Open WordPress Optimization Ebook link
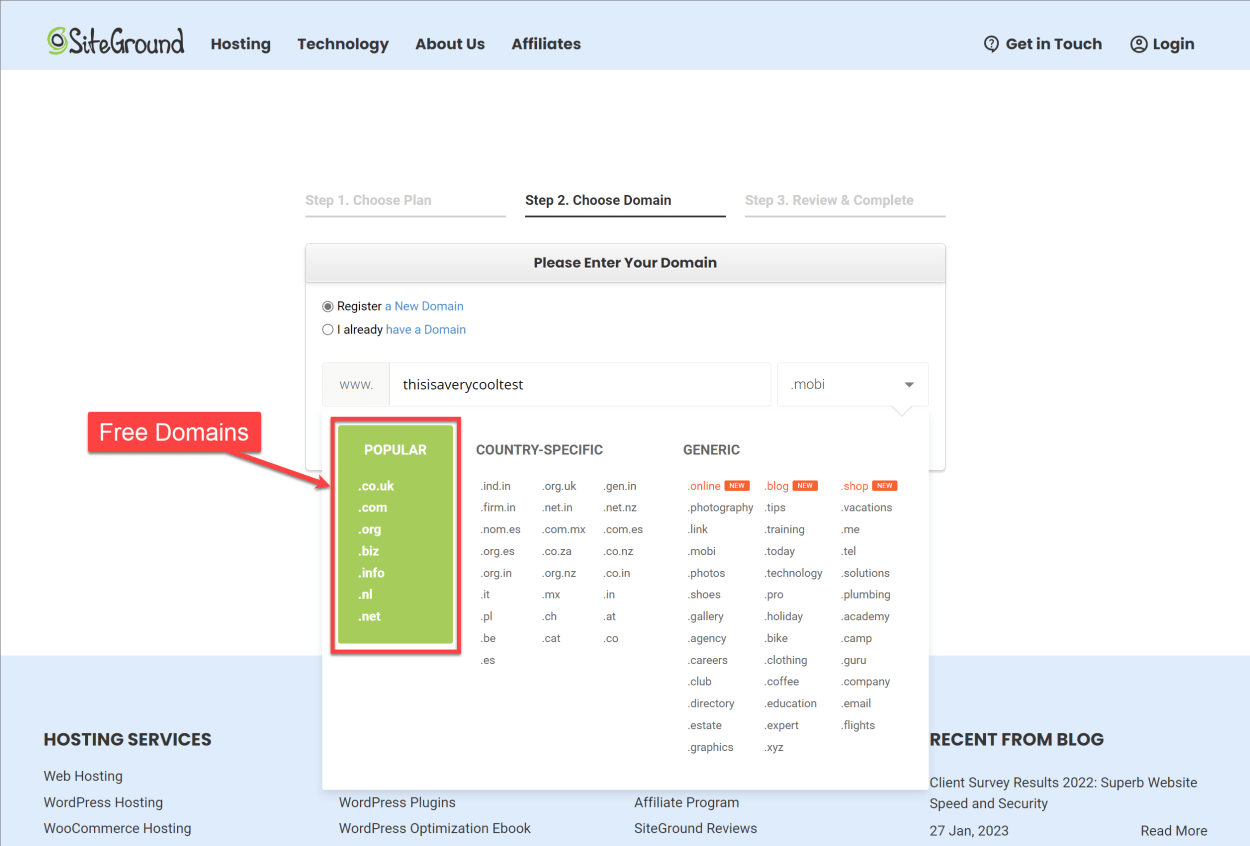 [435, 828]
